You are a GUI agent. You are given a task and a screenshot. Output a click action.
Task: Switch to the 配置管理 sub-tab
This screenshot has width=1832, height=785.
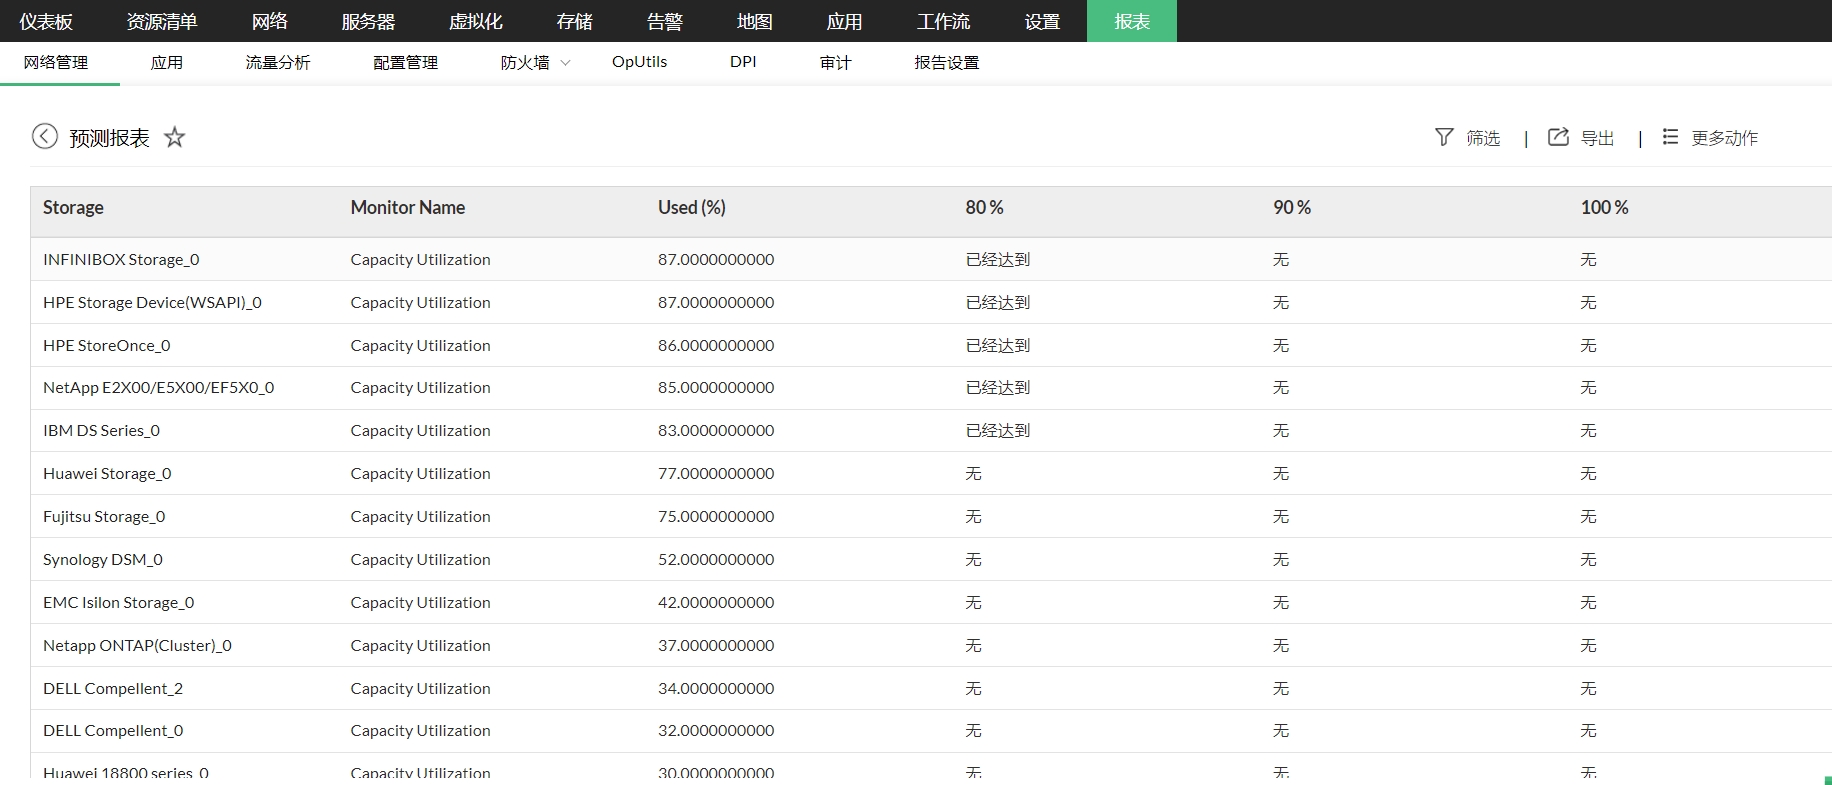coord(406,62)
